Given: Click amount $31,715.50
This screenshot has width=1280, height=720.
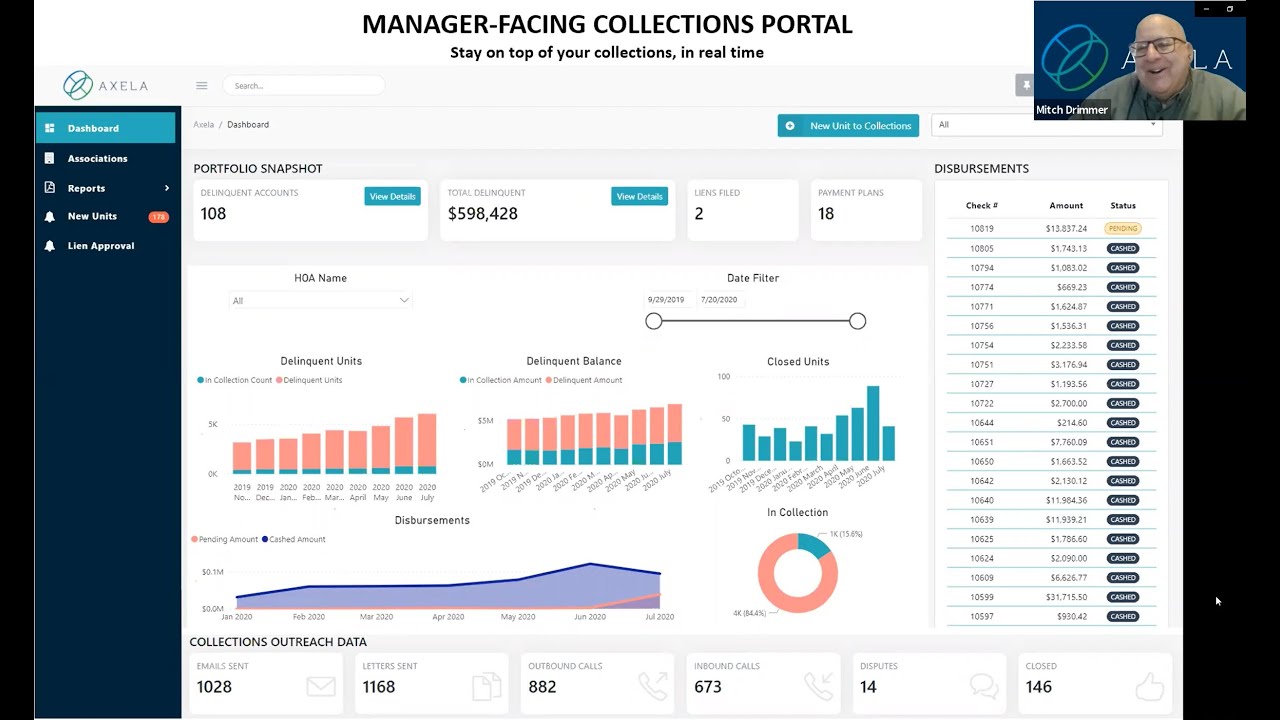Looking at the screenshot, I should [1066, 597].
